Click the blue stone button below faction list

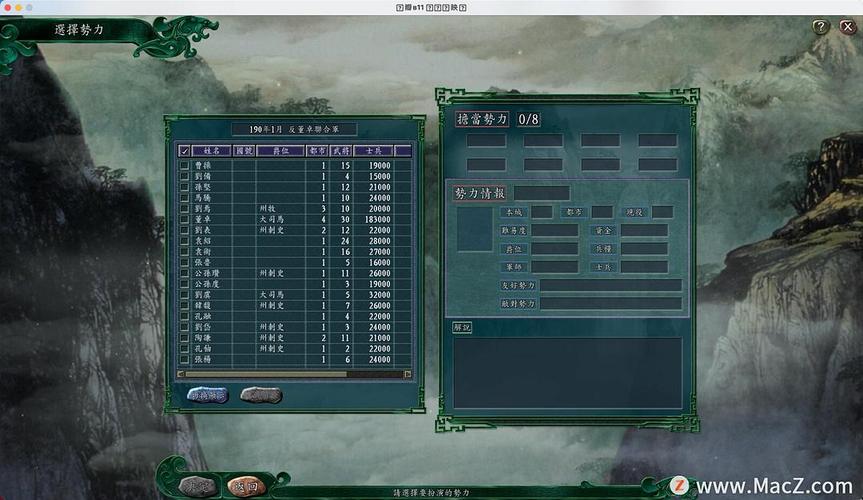(x=207, y=395)
